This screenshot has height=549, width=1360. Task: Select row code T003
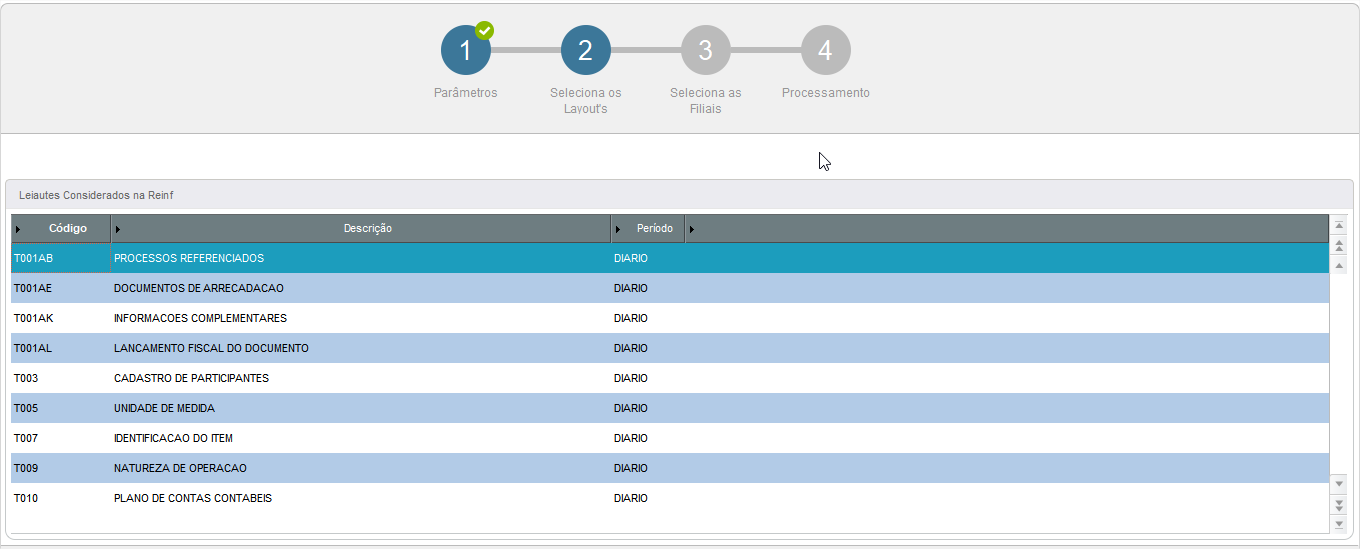coord(26,378)
